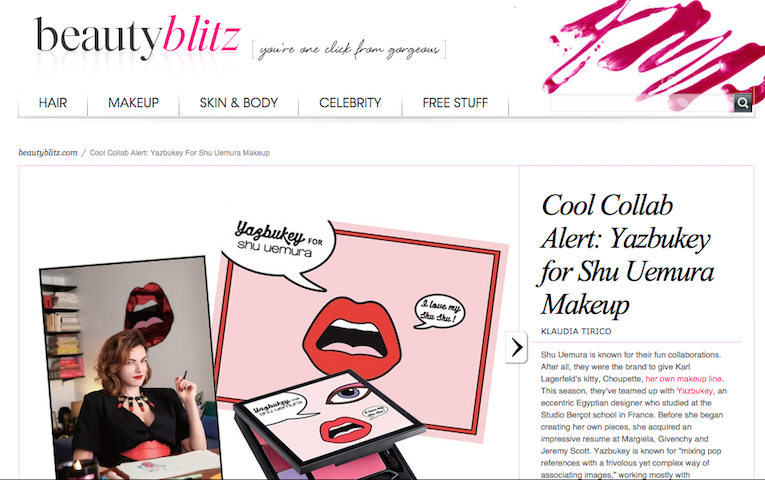The width and height of the screenshot is (765, 480).
Task: Open the 'her own makeup line' link
Action: click(684, 379)
